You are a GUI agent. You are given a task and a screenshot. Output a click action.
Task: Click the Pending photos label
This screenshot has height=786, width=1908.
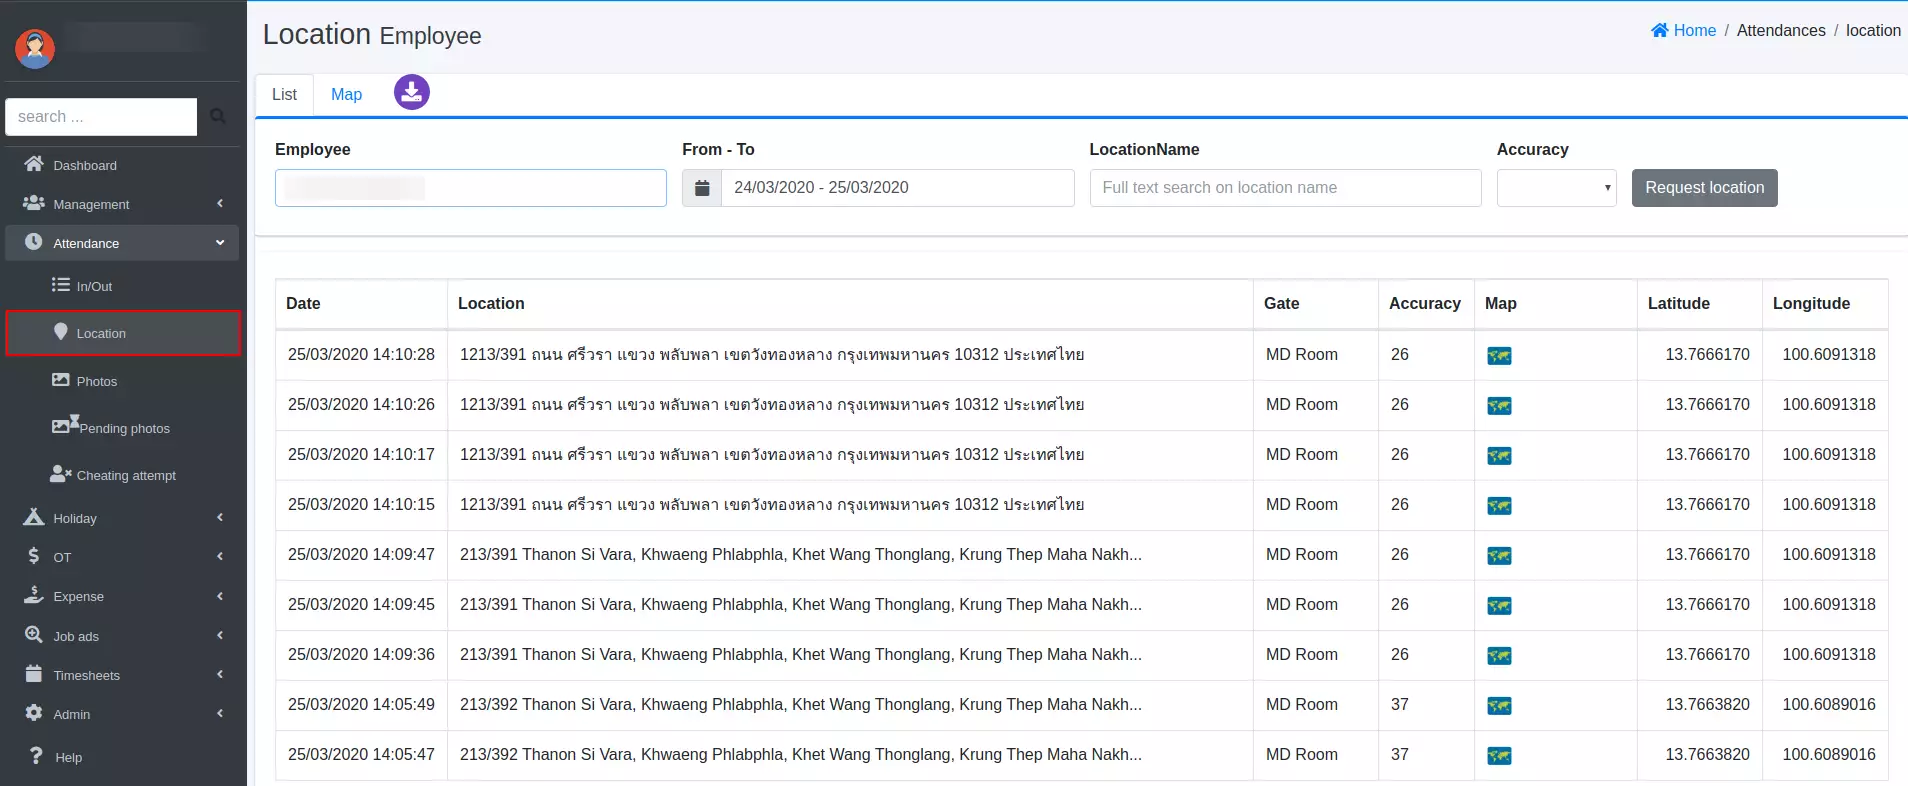(125, 428)
